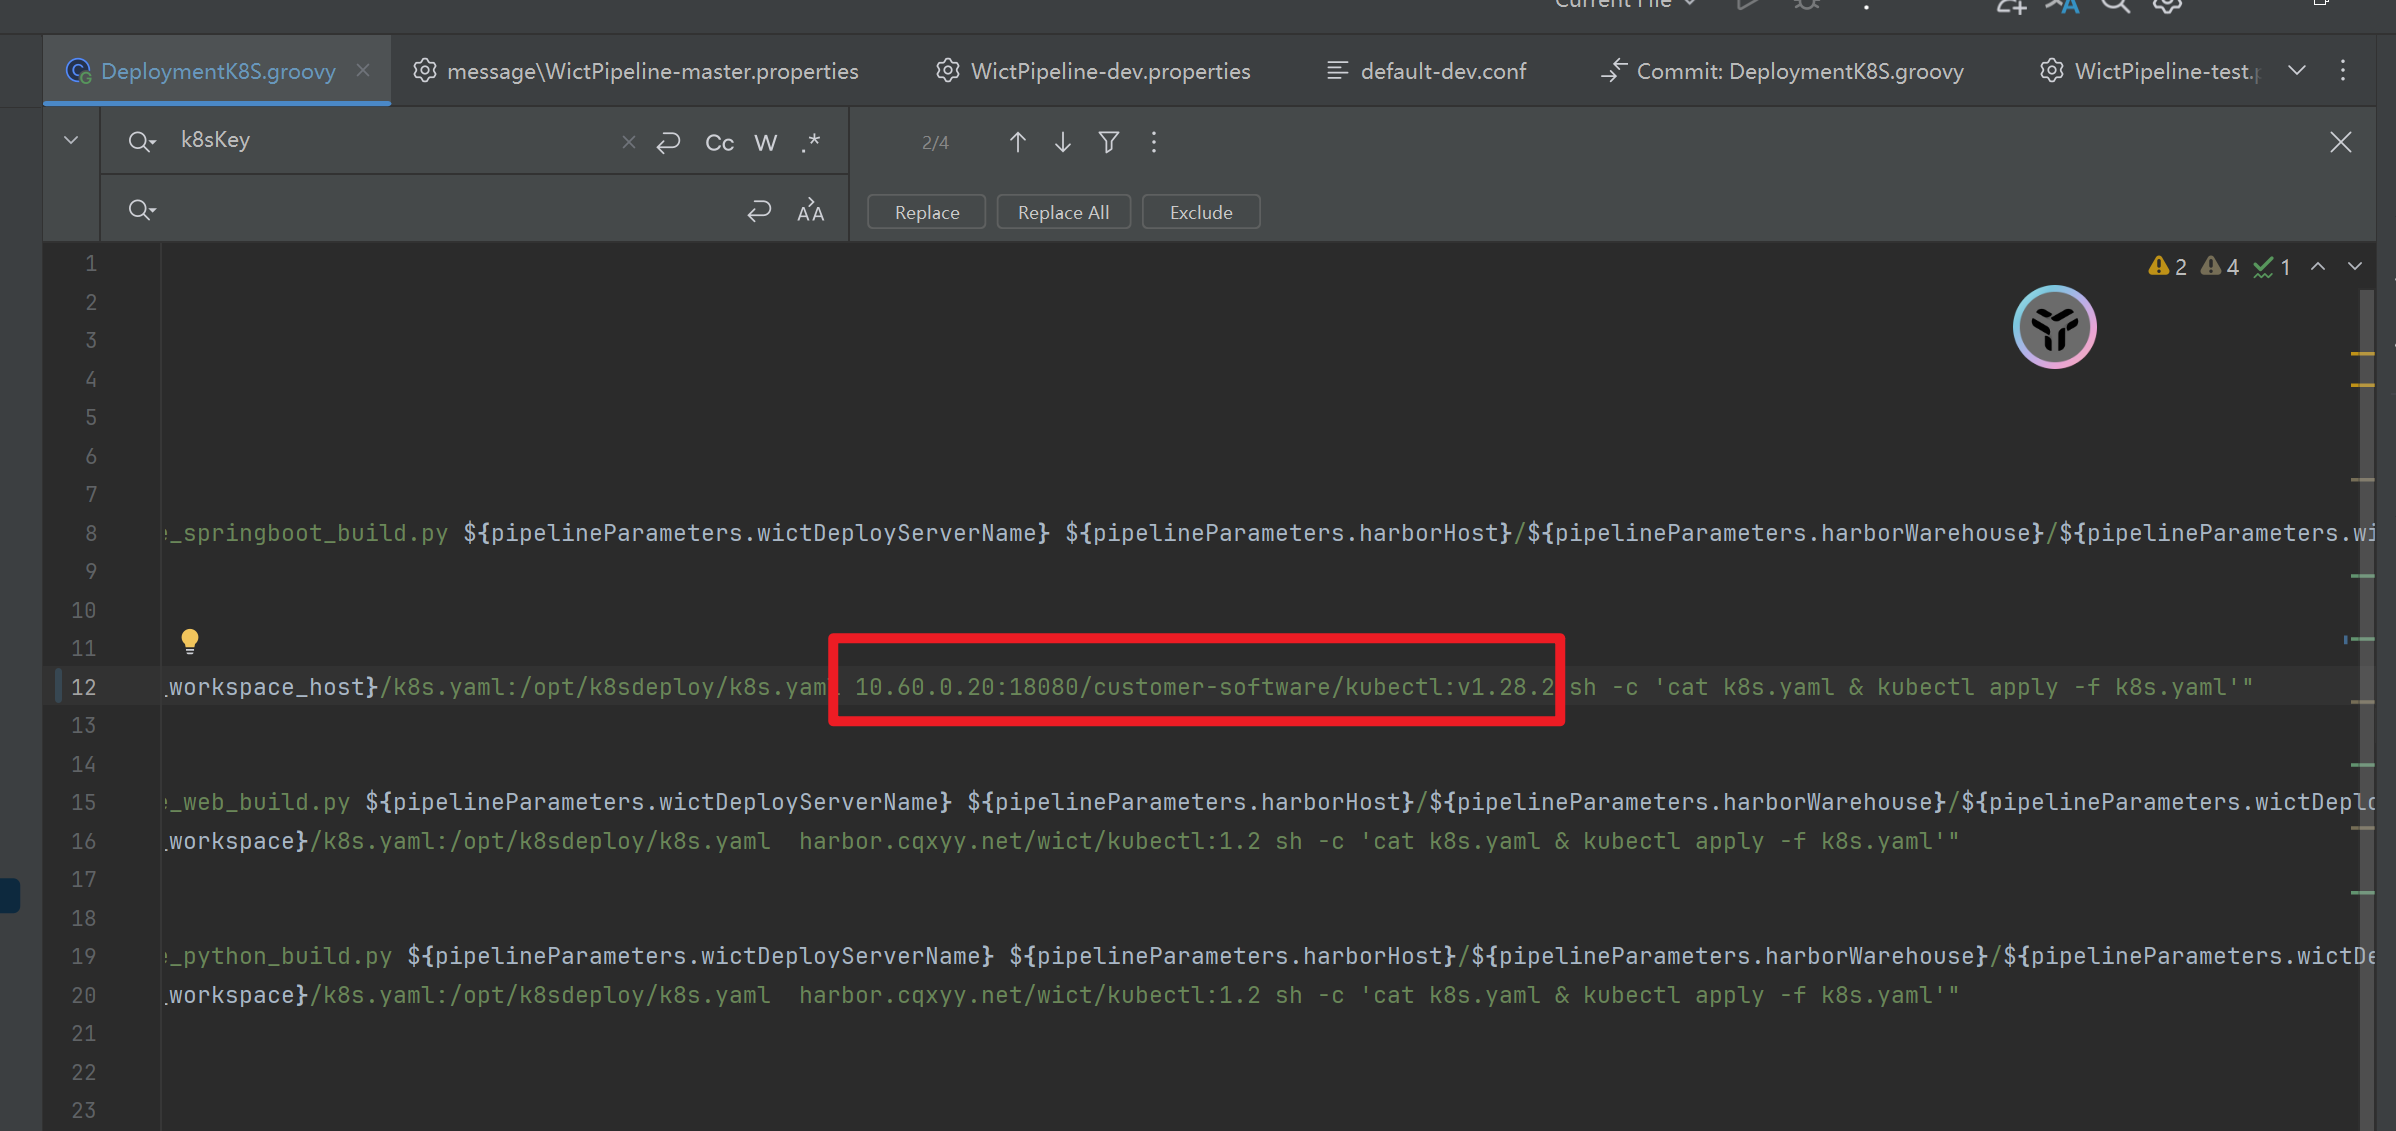This screenshot has height=1131, width=2396.
Task: Close the find and replace bar
Action: click(2340, 142)
